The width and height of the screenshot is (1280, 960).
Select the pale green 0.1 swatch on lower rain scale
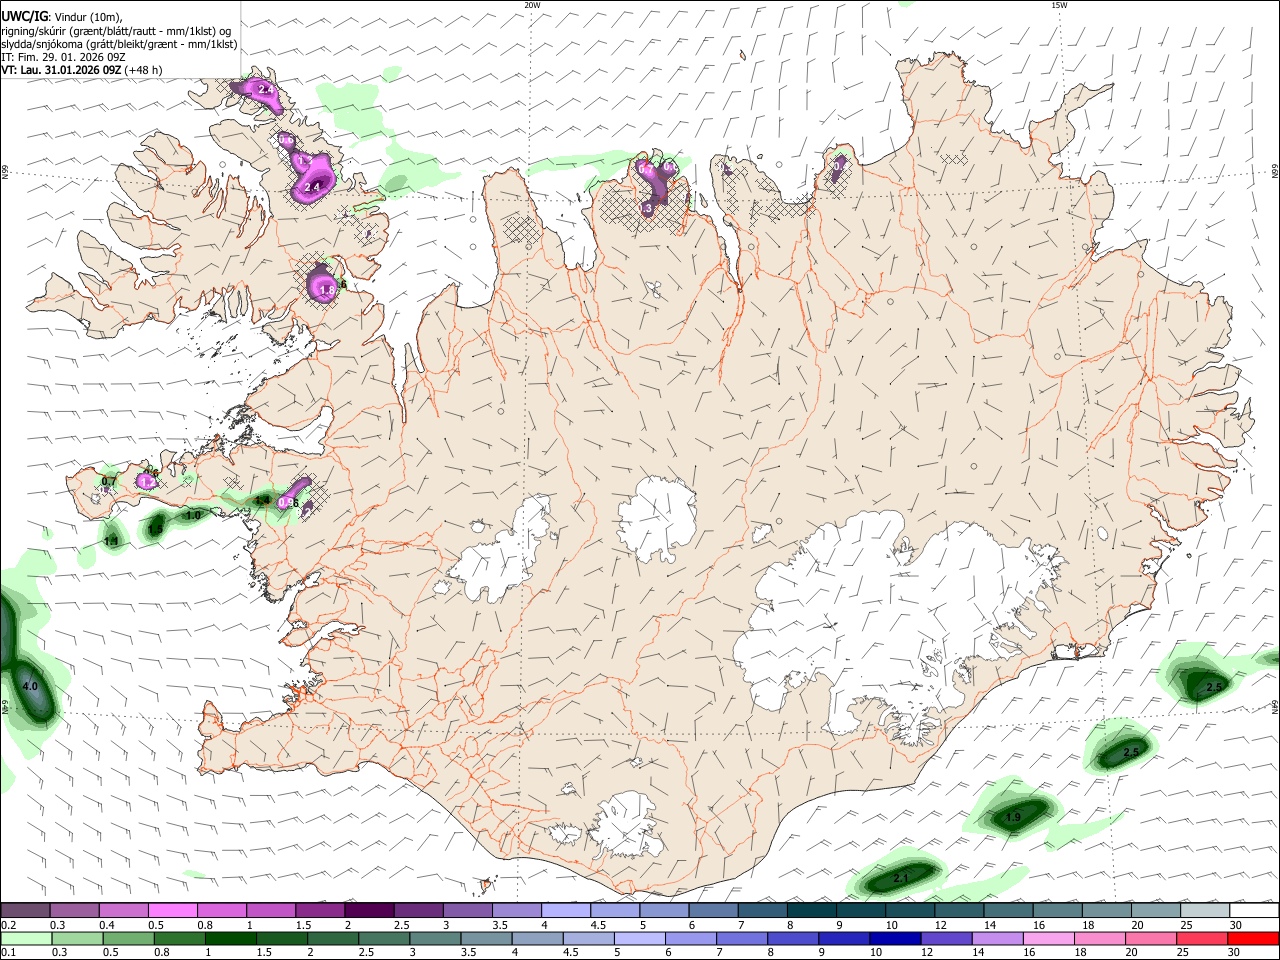tap(25, 938)
